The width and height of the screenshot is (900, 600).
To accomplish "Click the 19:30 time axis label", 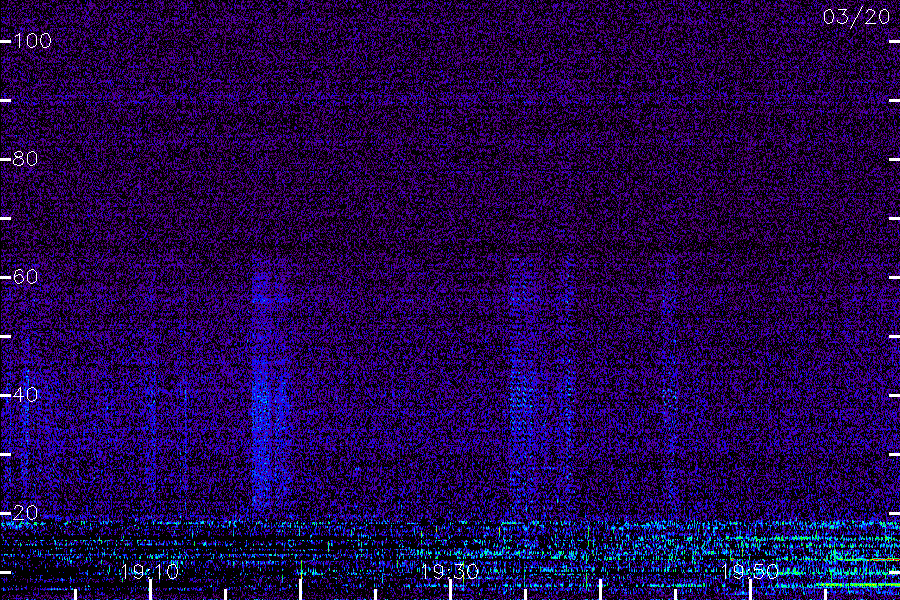I will [450, 571].
